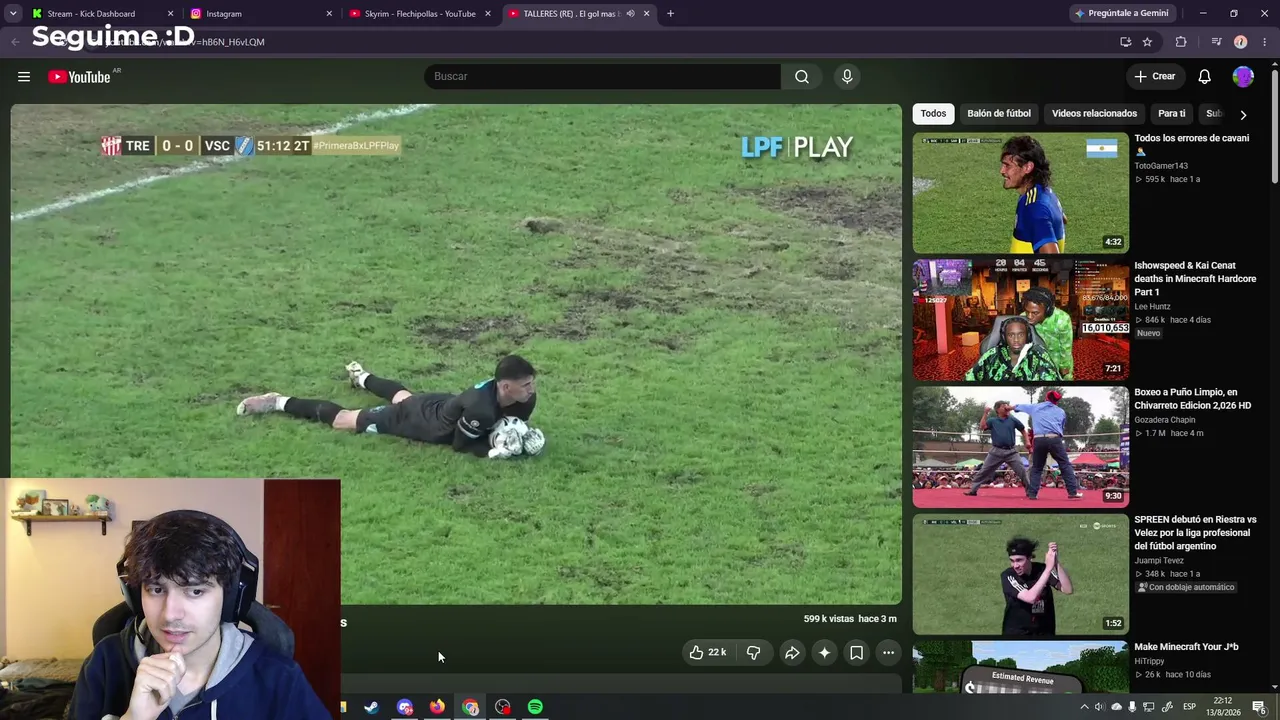Screen dimensions: 1280x720
Task: Open the Chrome profile avatar
Action: (x=1241, y=42)
